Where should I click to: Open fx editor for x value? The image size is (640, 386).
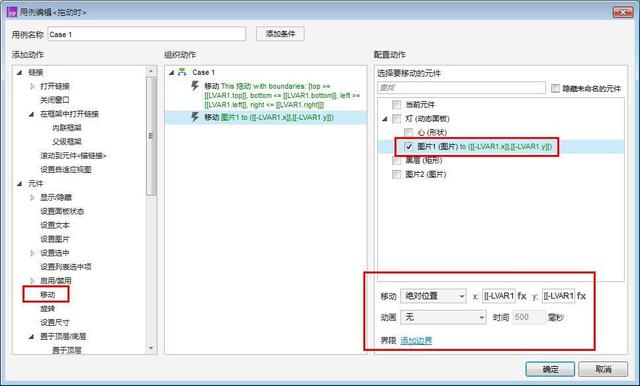point(522,296)
